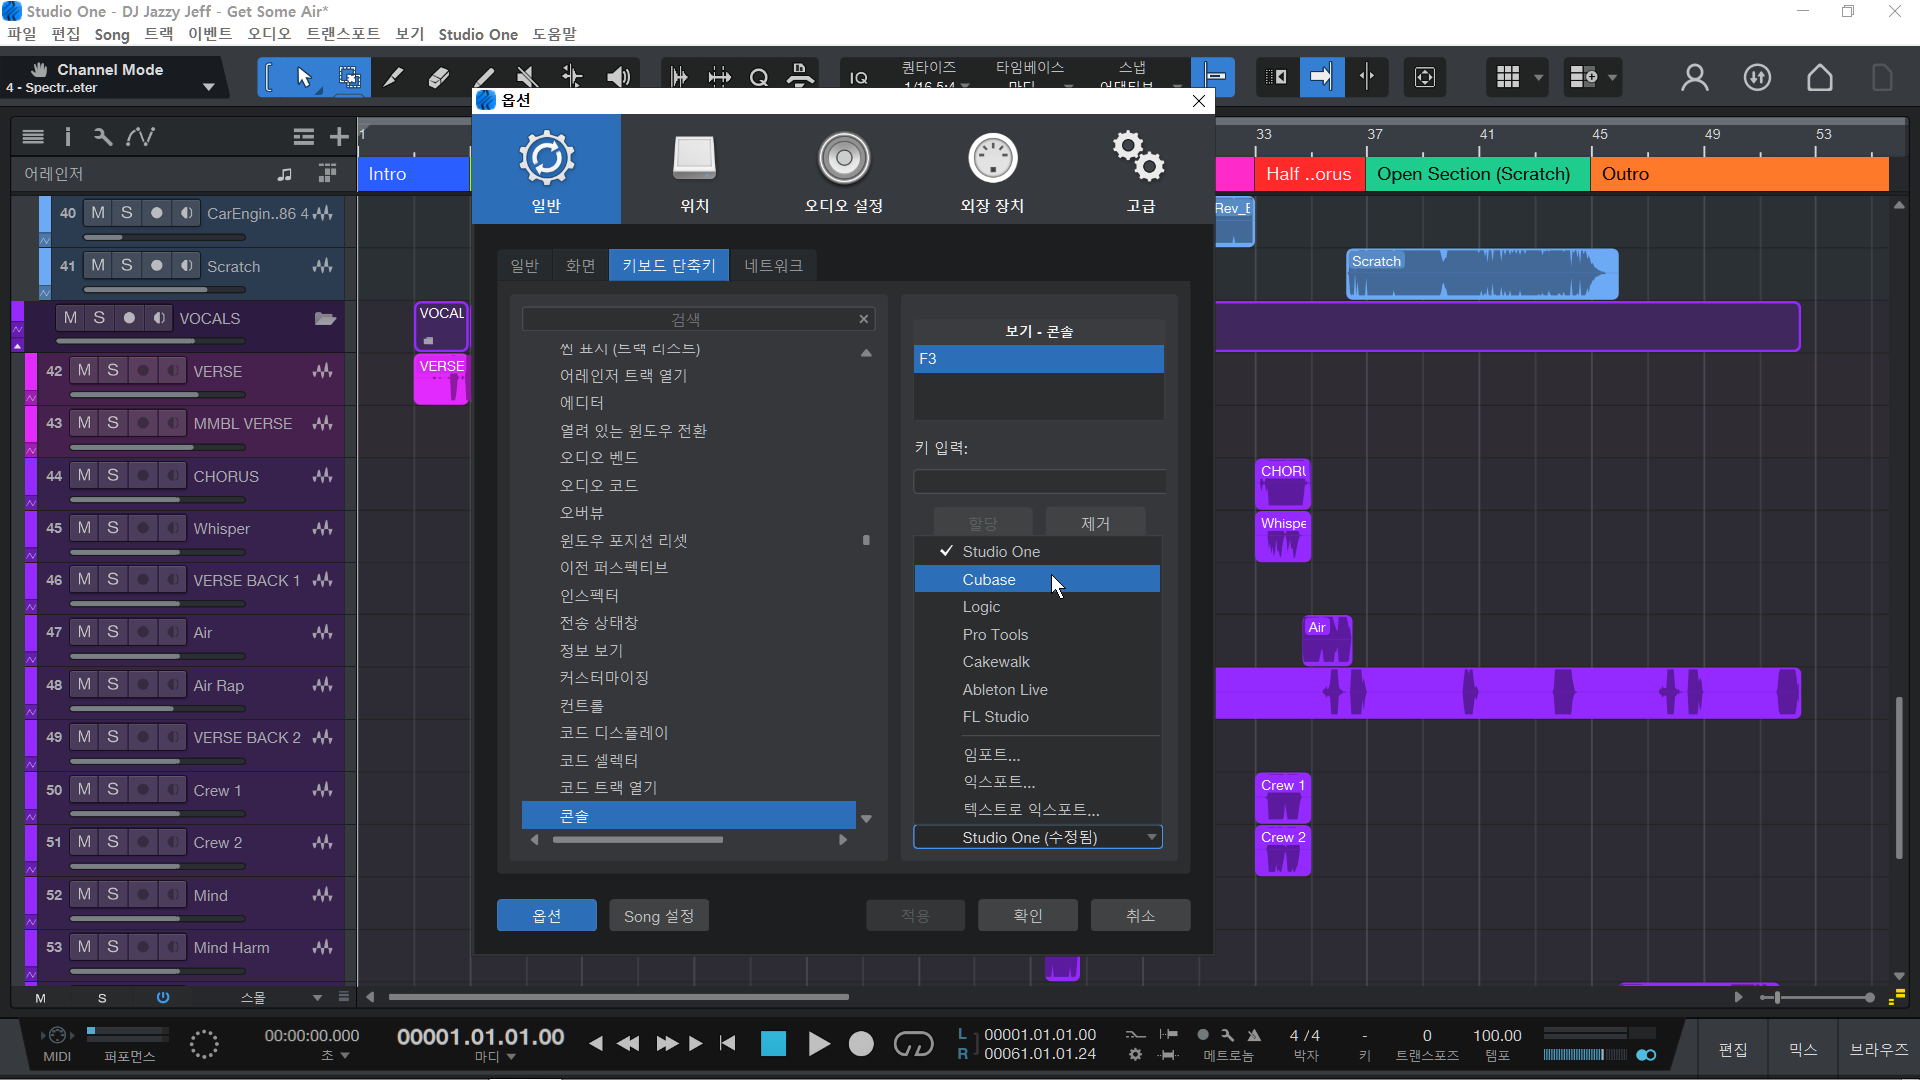The width and height of the screenshot is (1920, 1080).
Task: Click the Record button in transport
Action: click(861, 1044)
